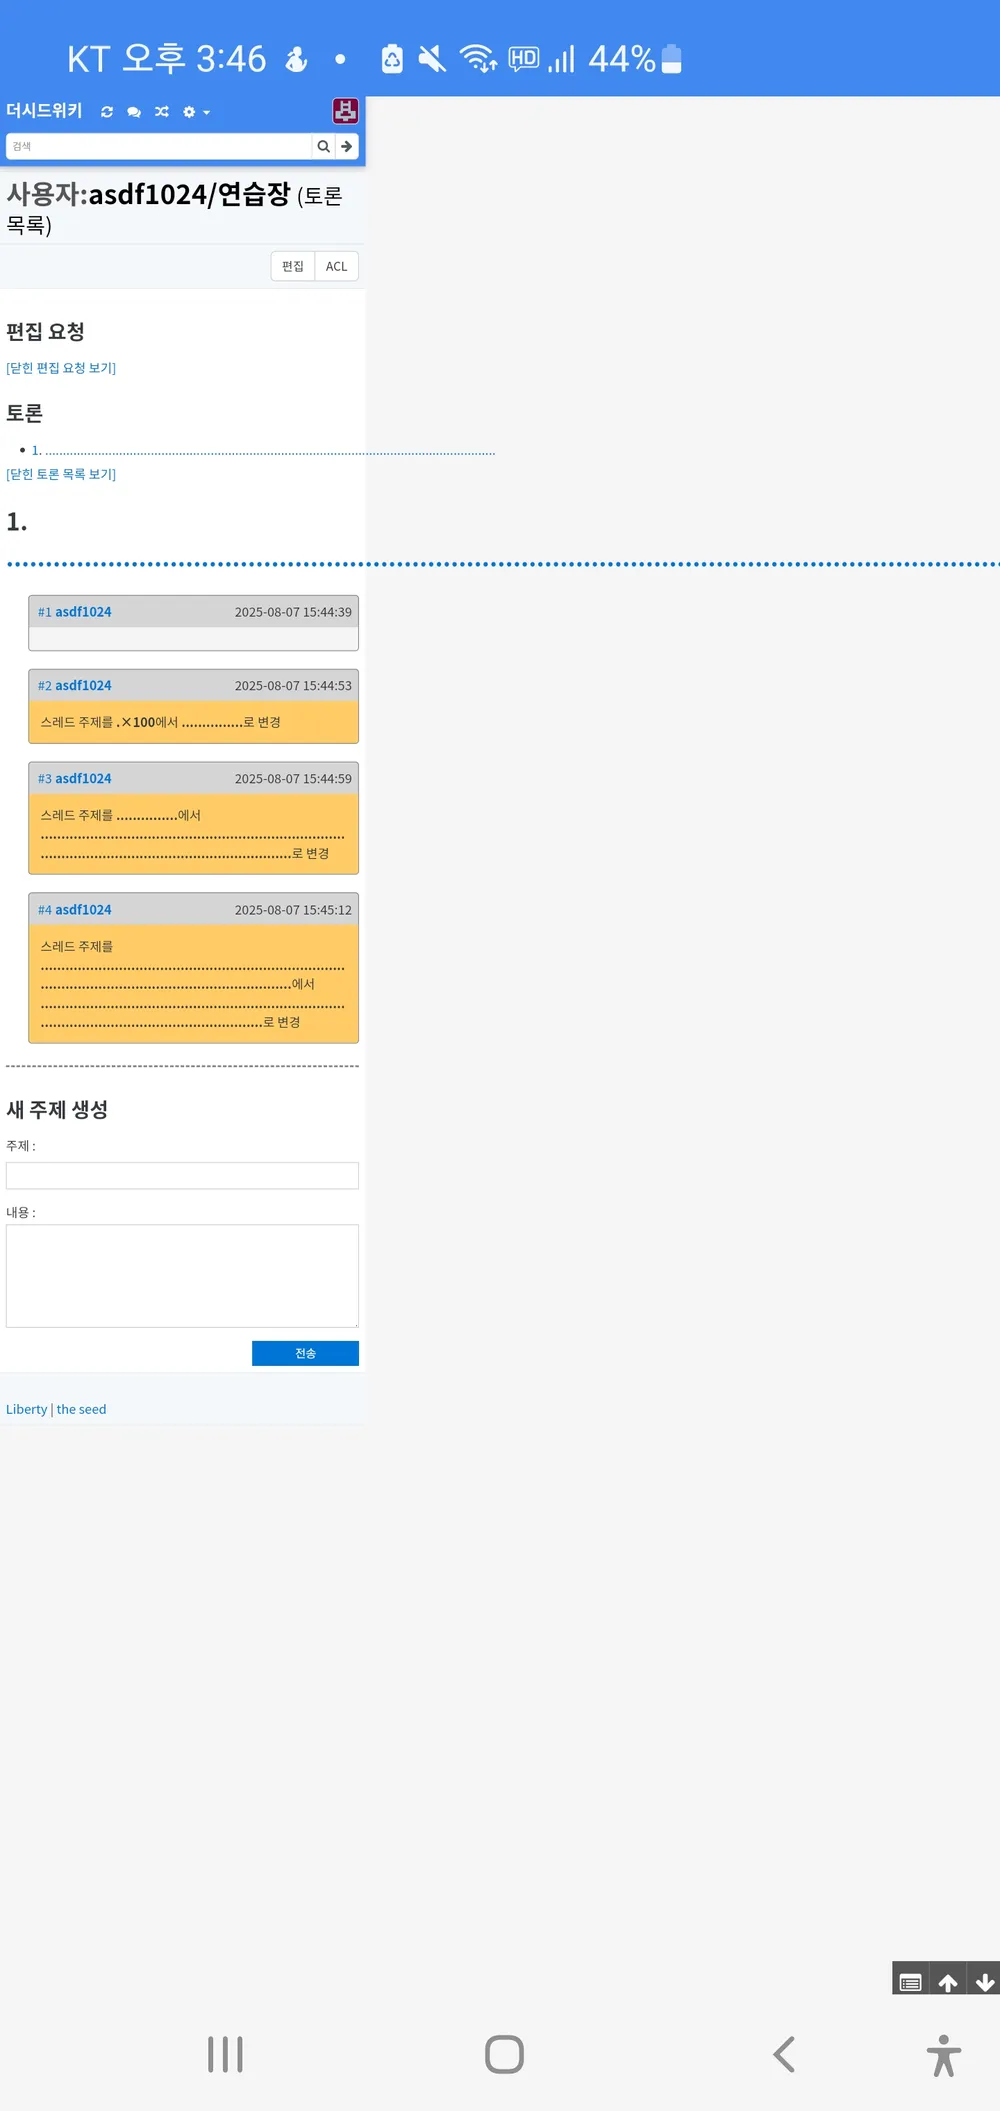Image resolution: width=1000 pixels, height=2111 pixels.
Task: Click the go-arrow button beside search
Action: pyautogui.click(x=346, y=146)
